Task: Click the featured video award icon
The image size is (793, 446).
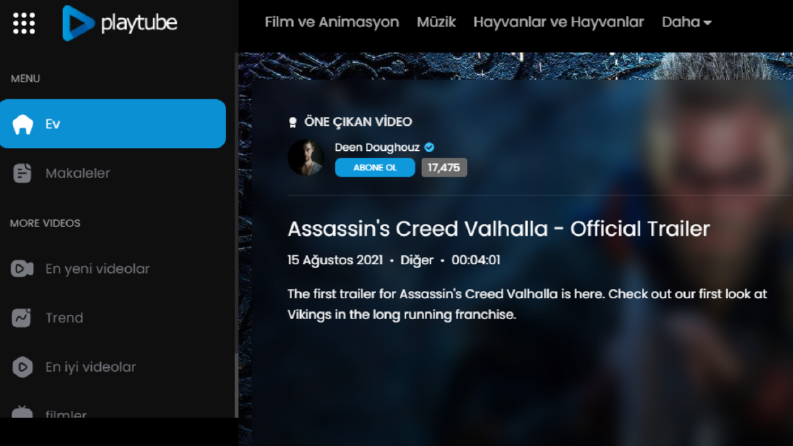Action: pyautogui.click(x=292, y=122)
